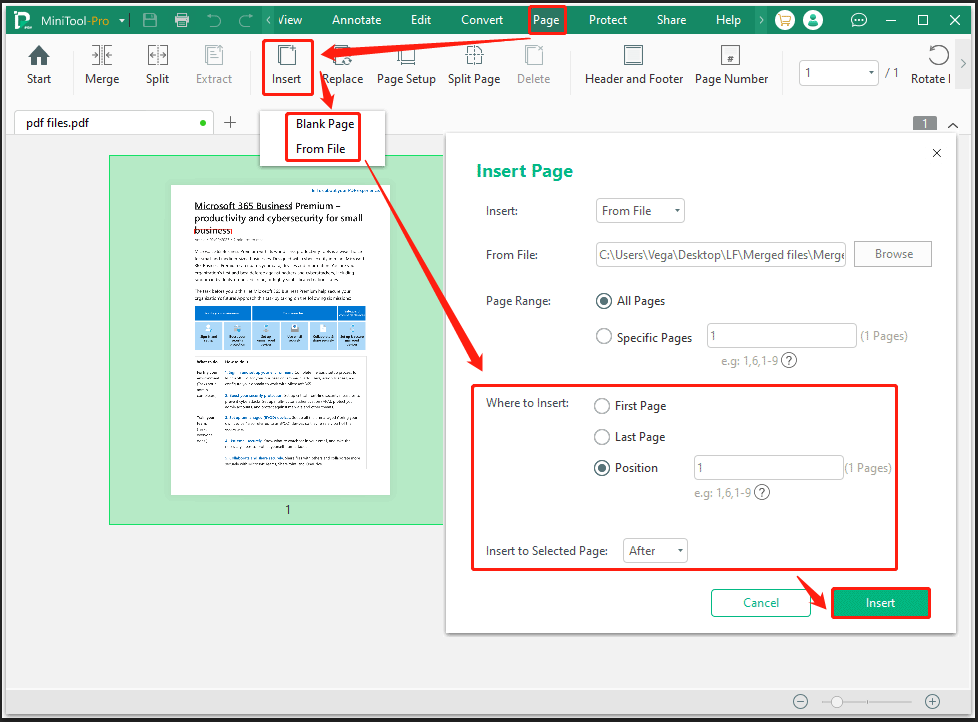The height and width of the screenshot is (722, 978).
Task: Open the Insert to Selected Page dropdown
Action: click(655, 550)
